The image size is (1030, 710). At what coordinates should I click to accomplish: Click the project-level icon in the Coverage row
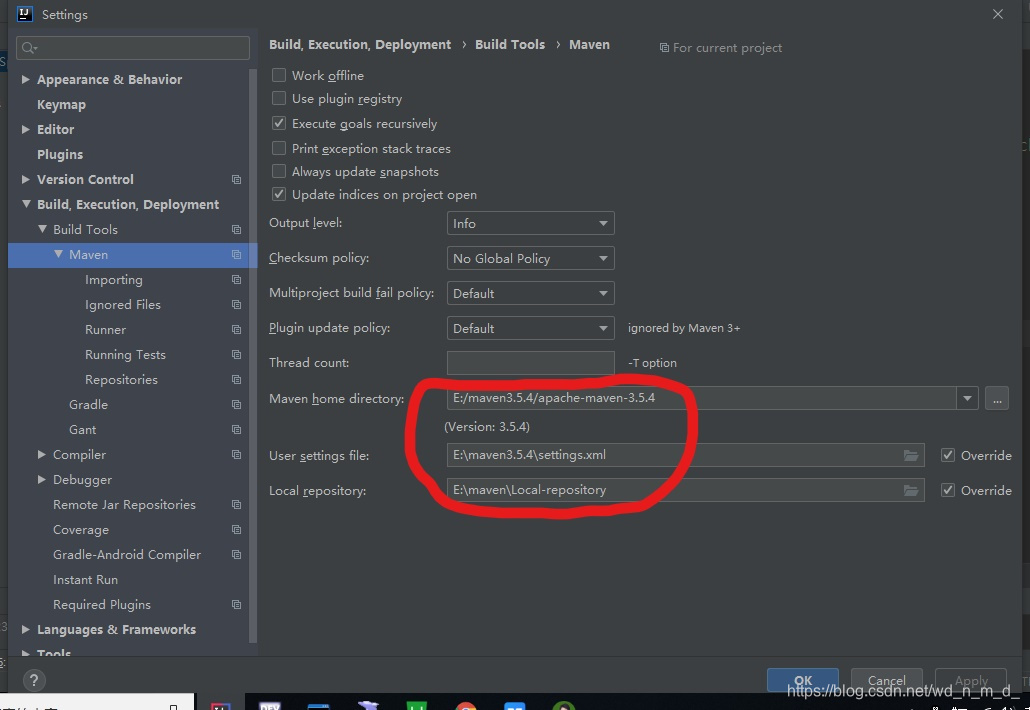pos(236,529)
